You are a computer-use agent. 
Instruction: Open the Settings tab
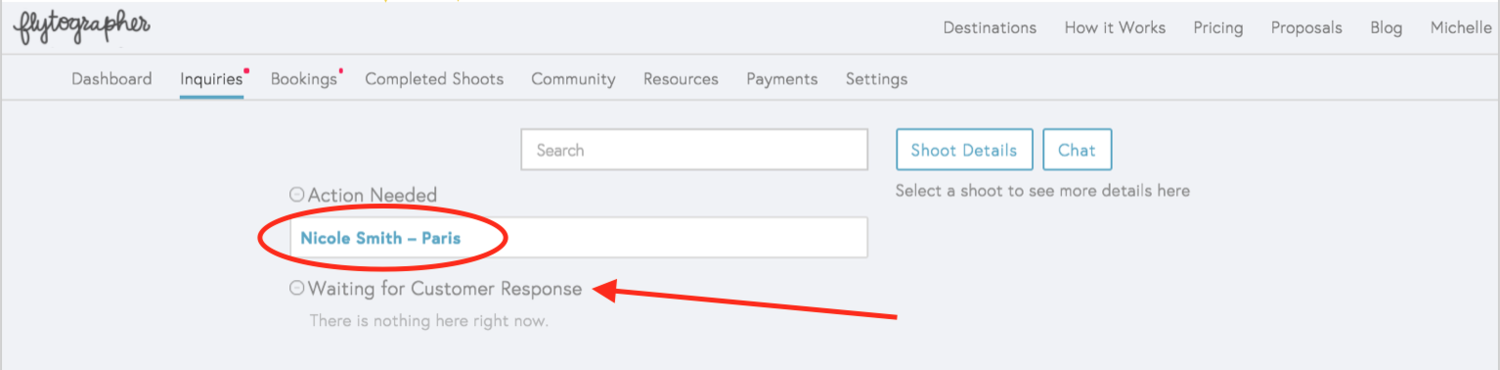(877, 79)
